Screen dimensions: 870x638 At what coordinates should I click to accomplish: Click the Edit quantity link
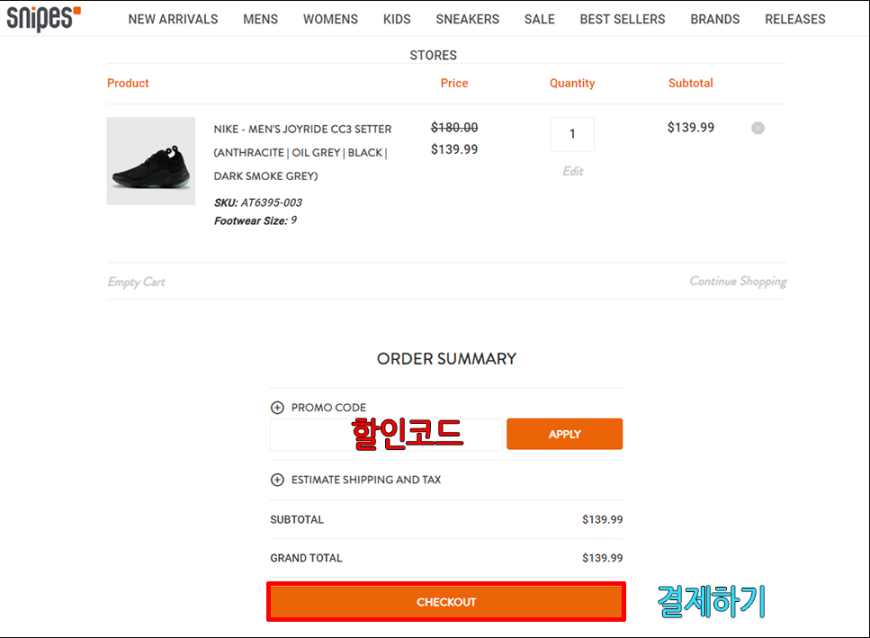point(573,171)
